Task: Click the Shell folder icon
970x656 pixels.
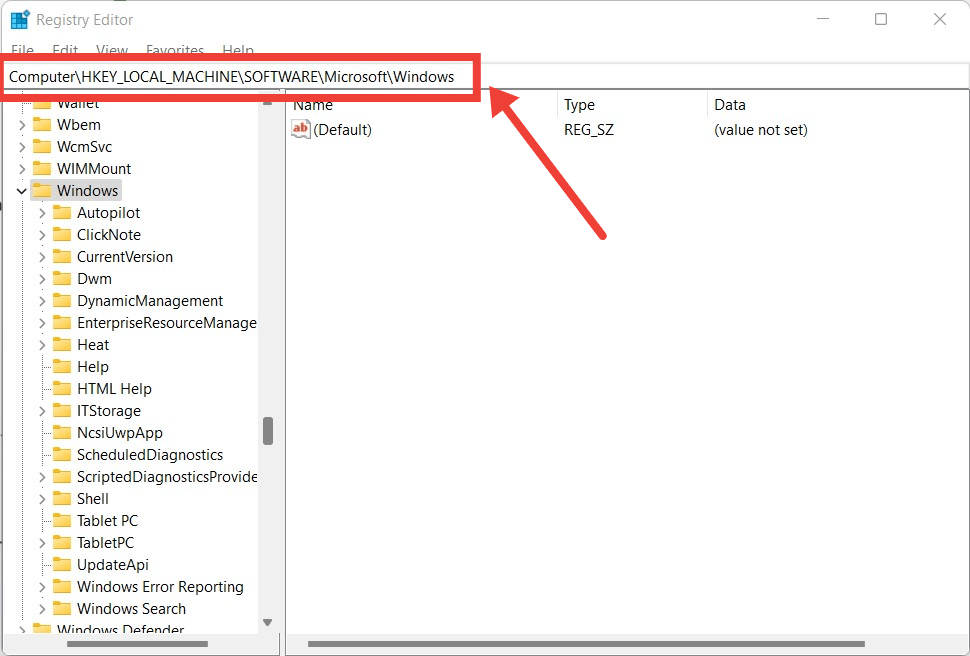Action: click(62, 499)
